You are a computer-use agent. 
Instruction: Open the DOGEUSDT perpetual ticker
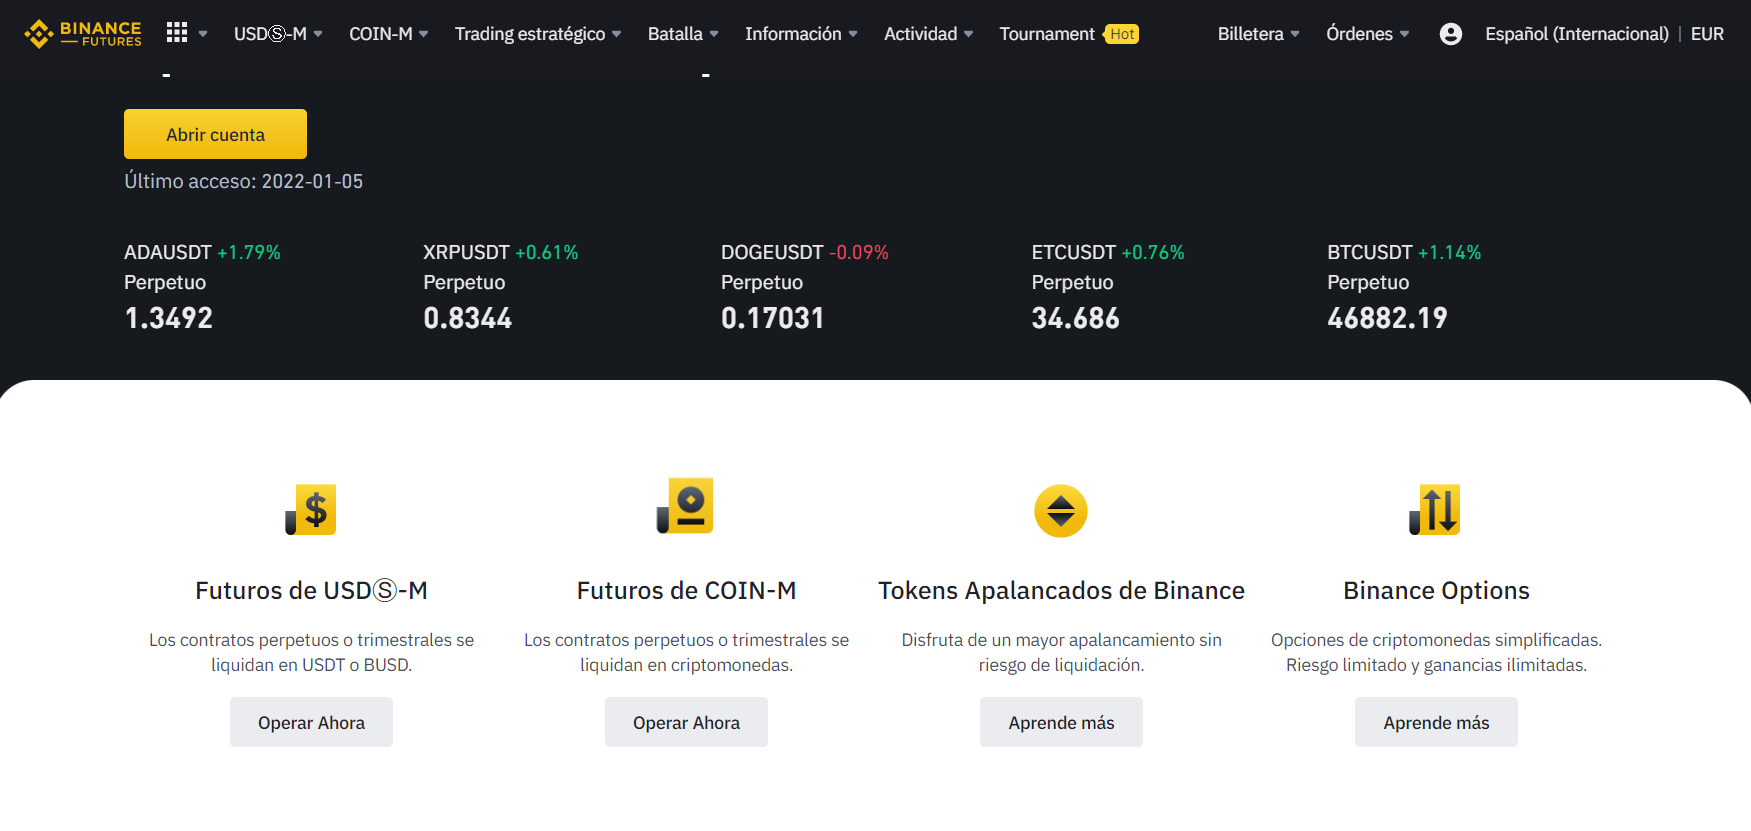pyautogui.click(x=805, y=286)
